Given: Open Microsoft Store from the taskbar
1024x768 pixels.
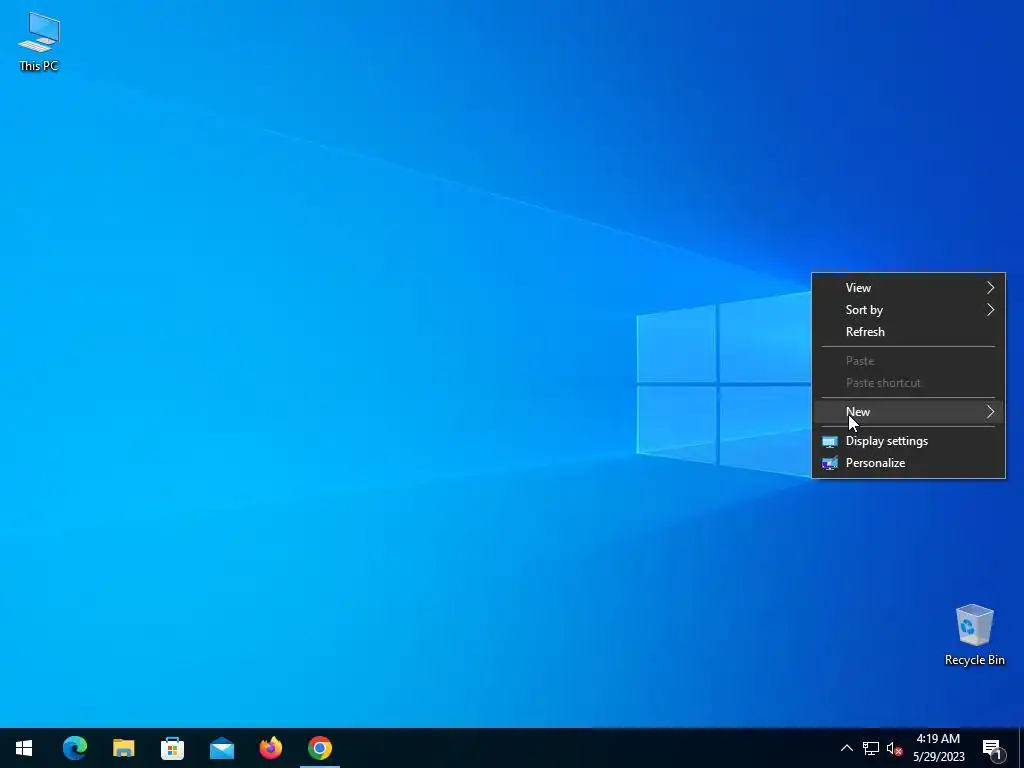Looking at the screenshot, I should click(172, 748).
